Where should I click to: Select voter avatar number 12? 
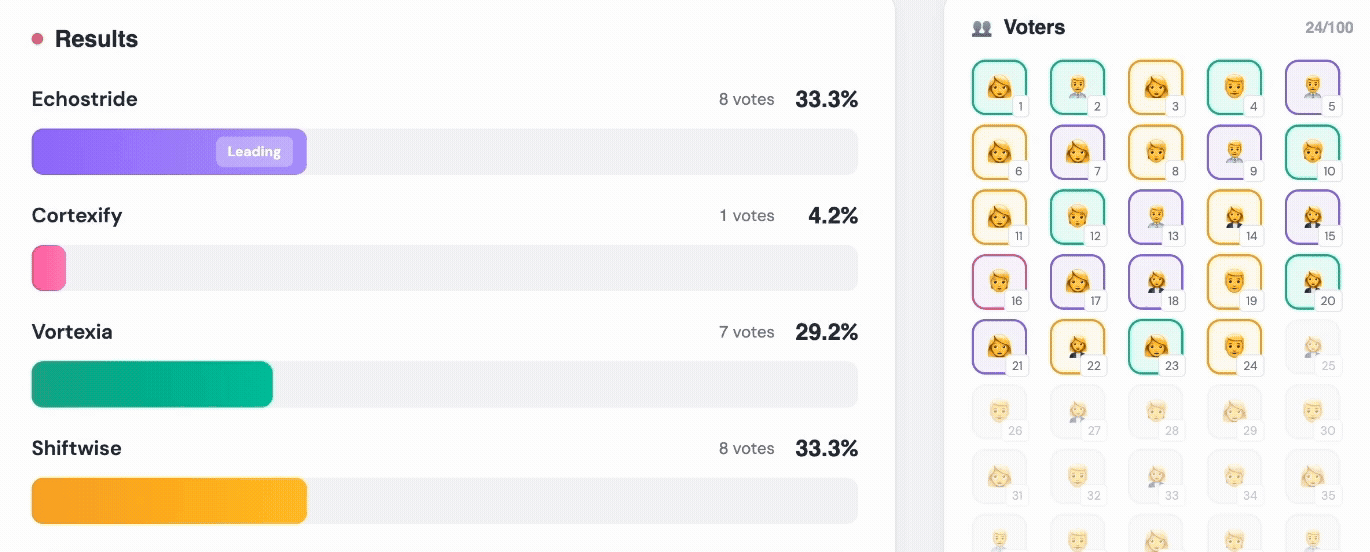click(x=1077, y=217)
